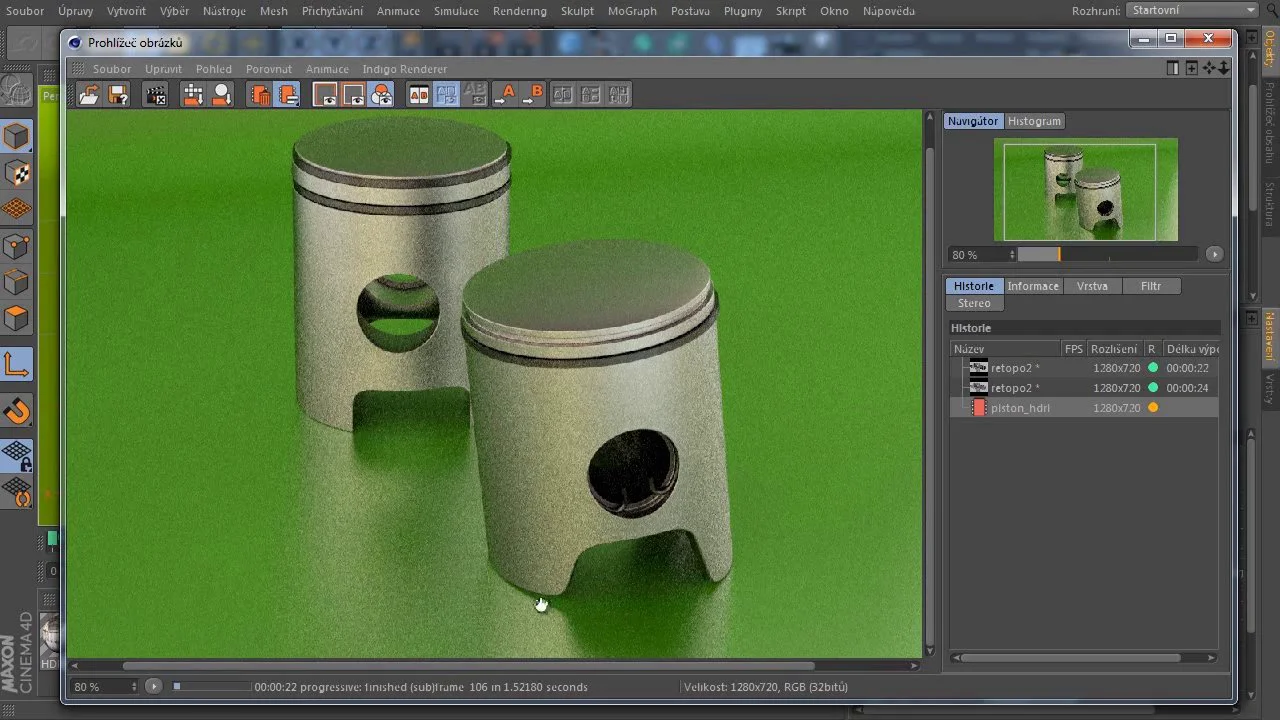This screenshot has width=1280, height=720.
Task: Toggle the RGB channels display icon
Action: [382, 95]
